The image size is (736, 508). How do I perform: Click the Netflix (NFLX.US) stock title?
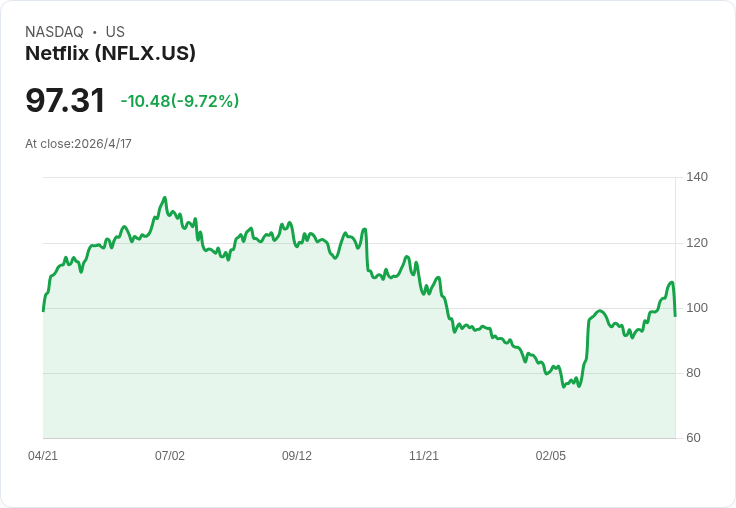click(x=110, y=53)
